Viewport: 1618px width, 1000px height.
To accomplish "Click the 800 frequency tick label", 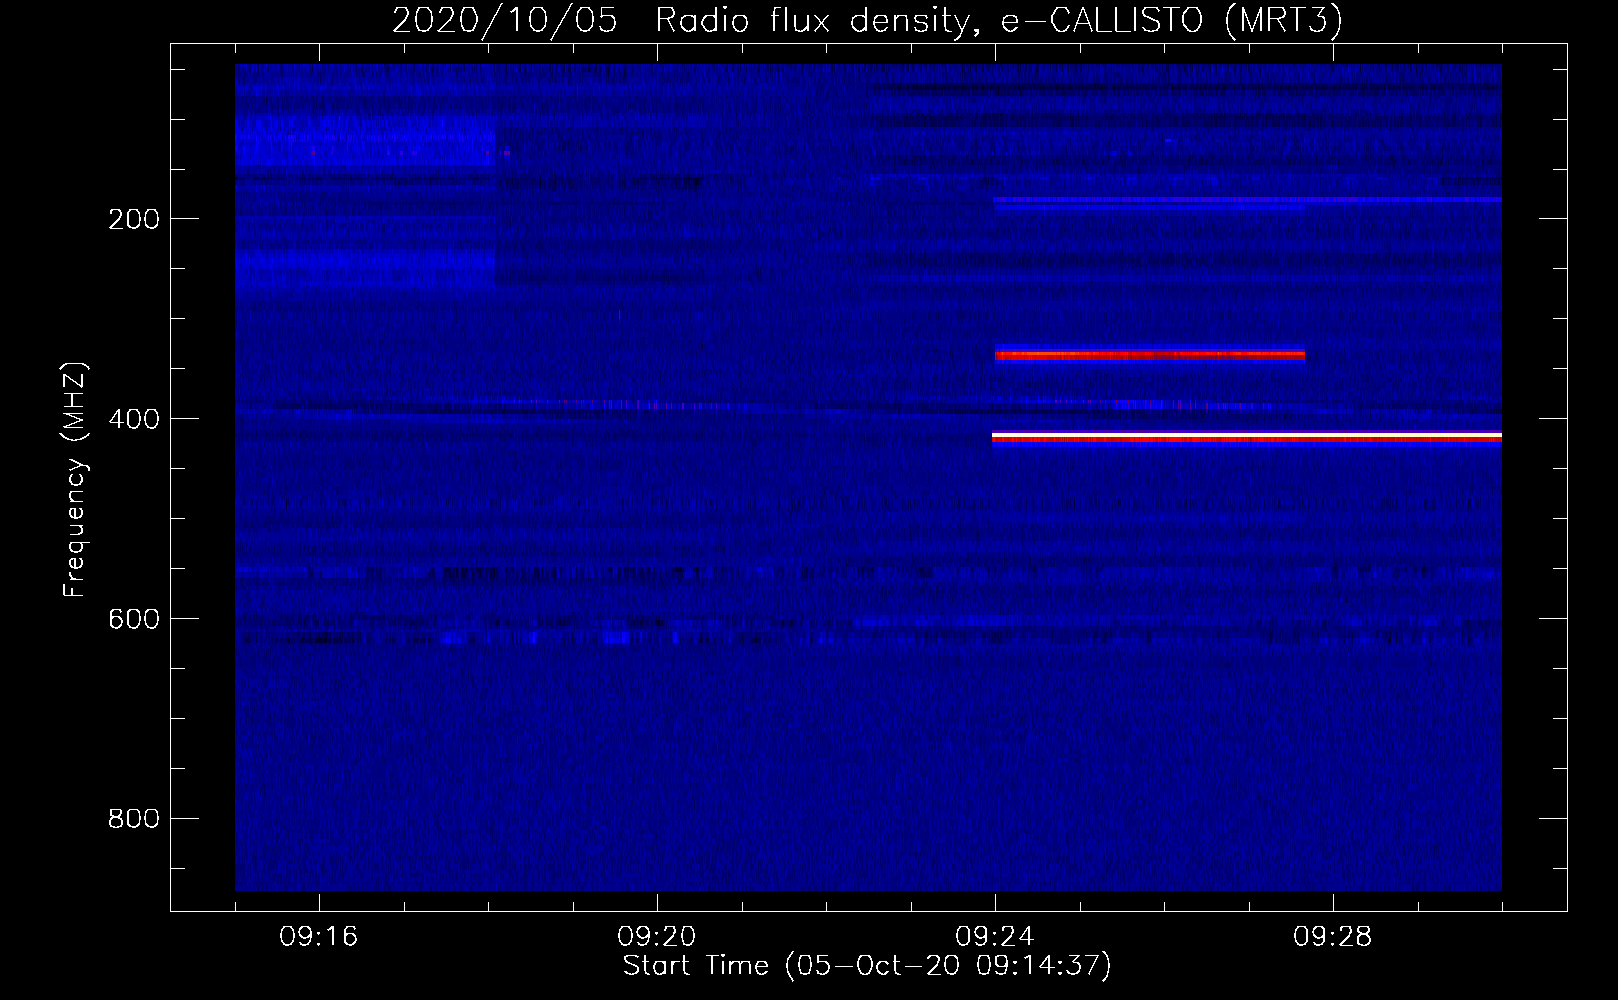I will tap(134, 819).
